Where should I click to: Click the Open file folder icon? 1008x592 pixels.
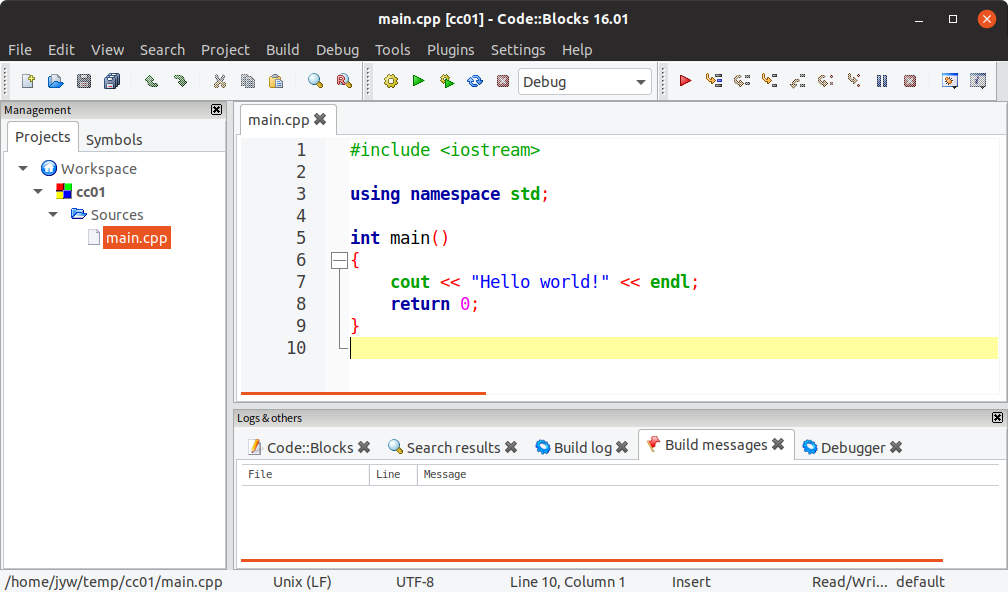[56, 82]
